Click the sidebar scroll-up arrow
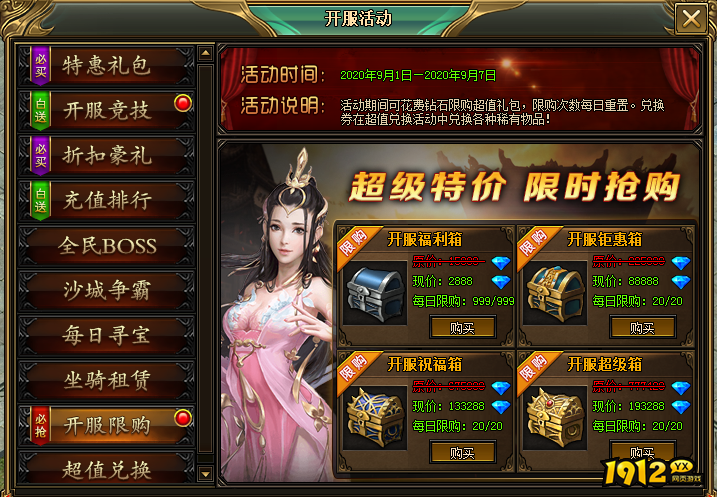Viewport: 717px width, 497px height. (x=205, y=53)
